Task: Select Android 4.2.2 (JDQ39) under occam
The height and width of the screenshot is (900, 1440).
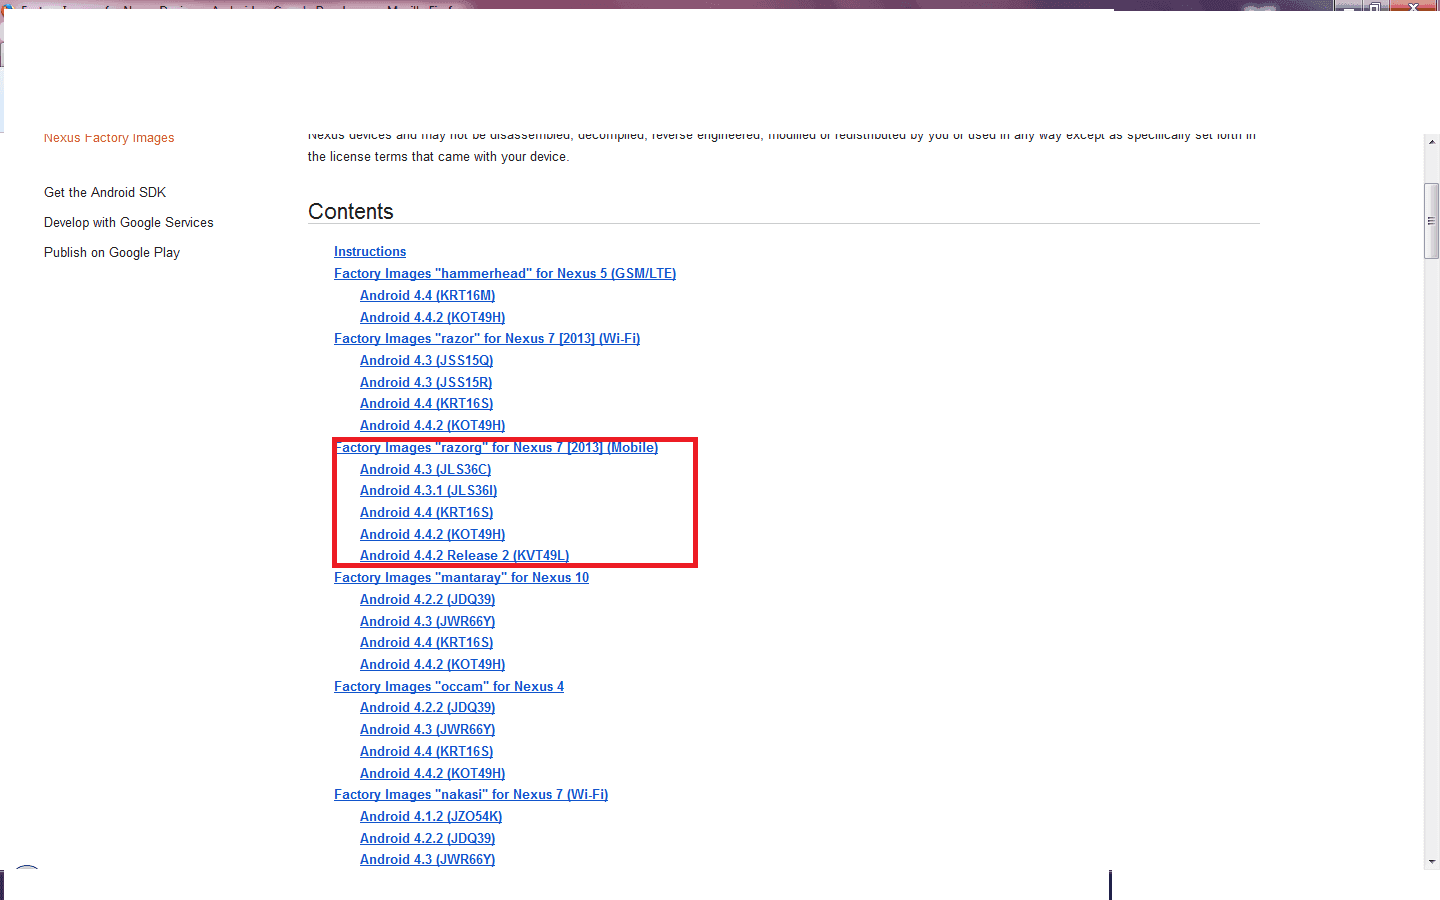Action: pyautogui.click(x=428, y=707)
